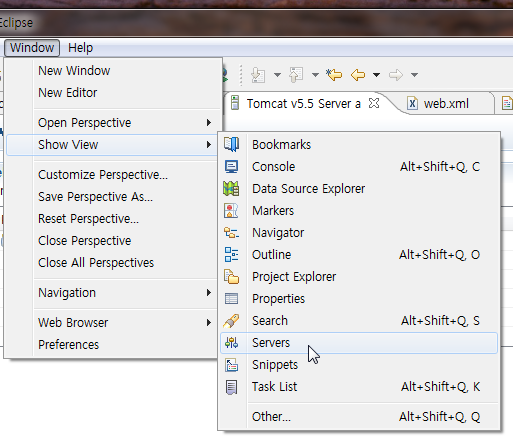
Task: Click the Servers view icon
Action: pos(231,343)
